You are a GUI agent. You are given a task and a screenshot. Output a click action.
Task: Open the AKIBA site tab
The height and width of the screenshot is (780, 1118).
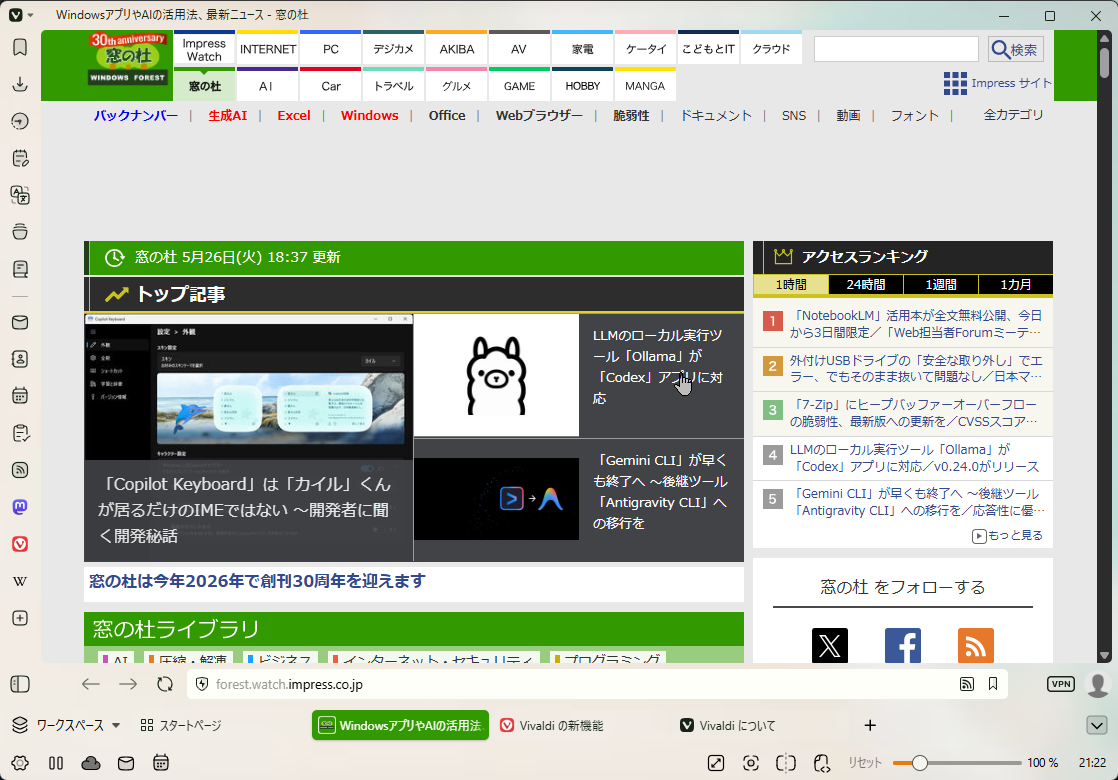tap(456, 48)
